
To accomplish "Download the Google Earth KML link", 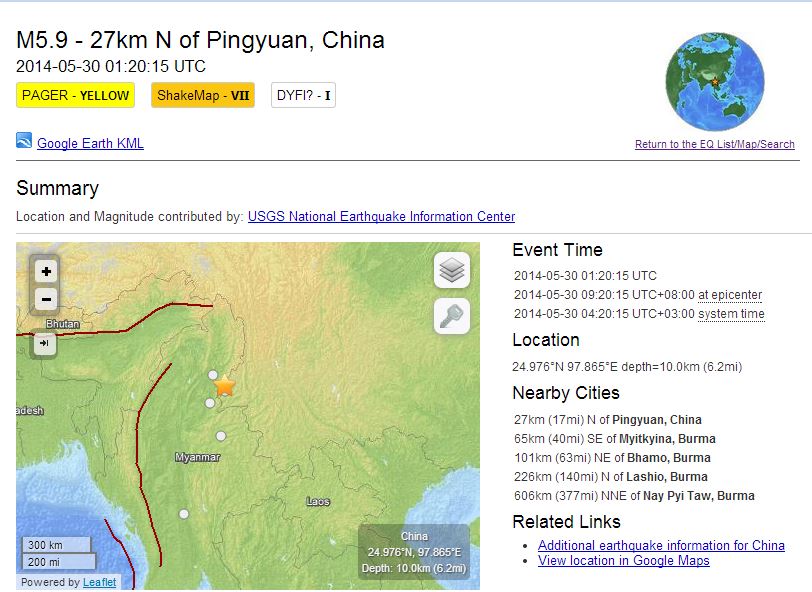I will pyautogui.click(x=90, y=143).
